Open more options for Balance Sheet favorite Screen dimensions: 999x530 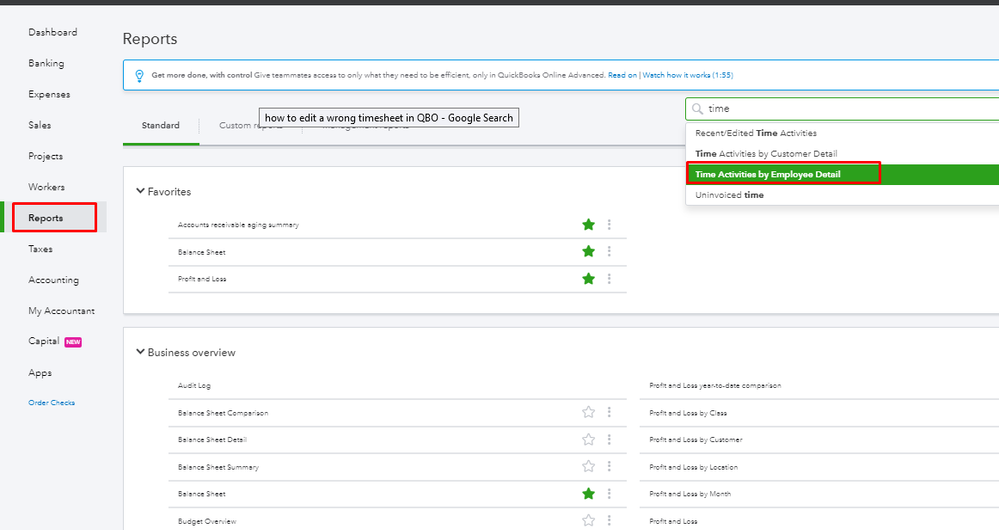pyautogui.click(x=609, y=252)
